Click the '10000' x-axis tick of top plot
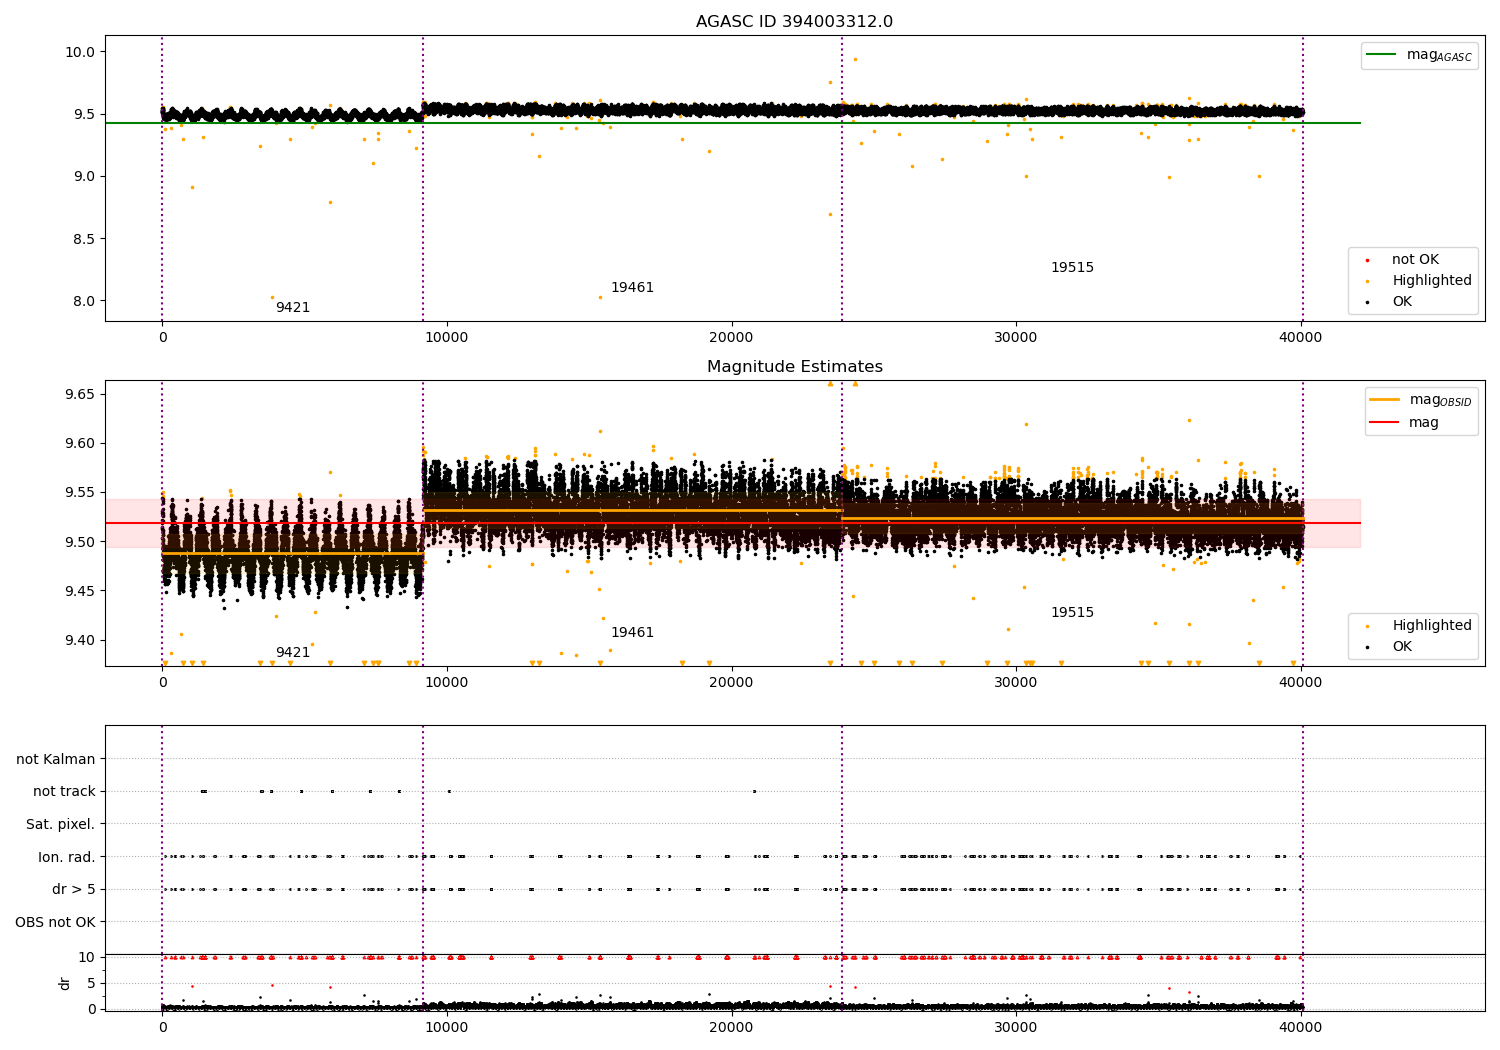1500x1050 pixels. tap(446, 337)
